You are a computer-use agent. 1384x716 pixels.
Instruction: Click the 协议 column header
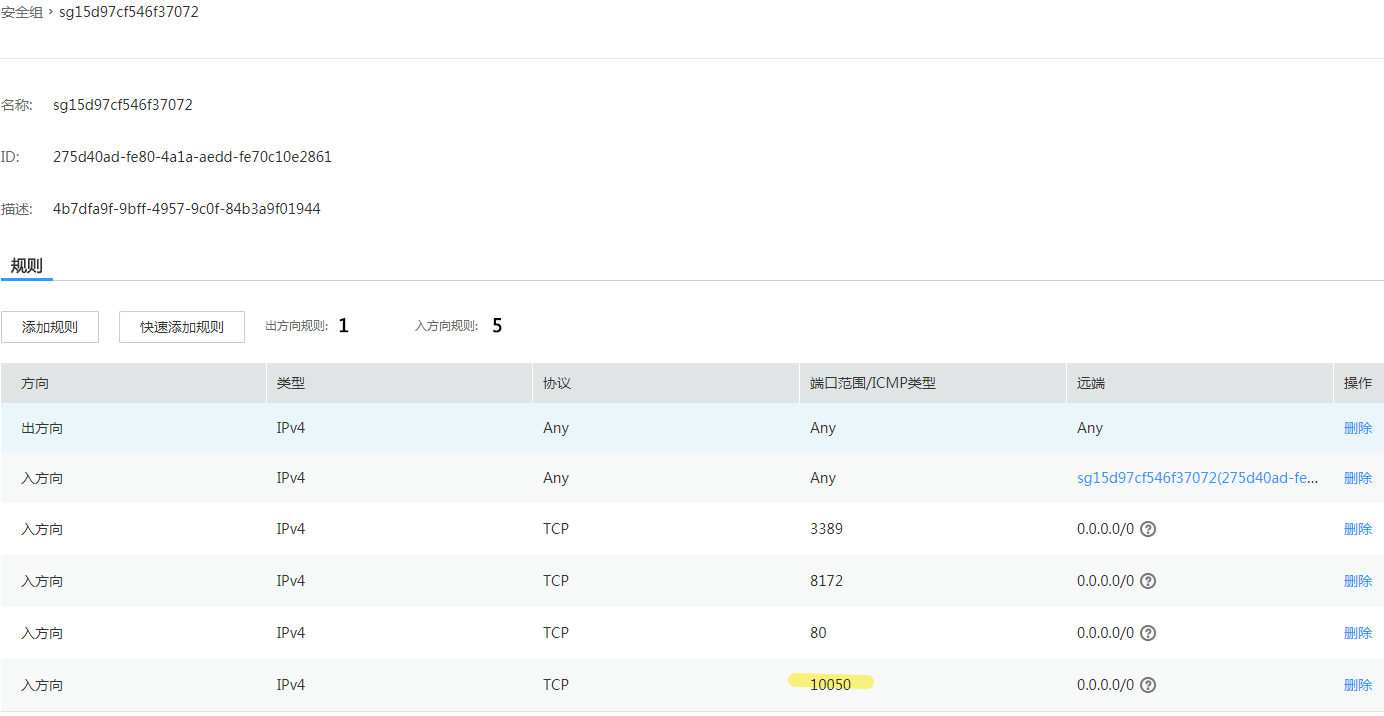point(556,383)
